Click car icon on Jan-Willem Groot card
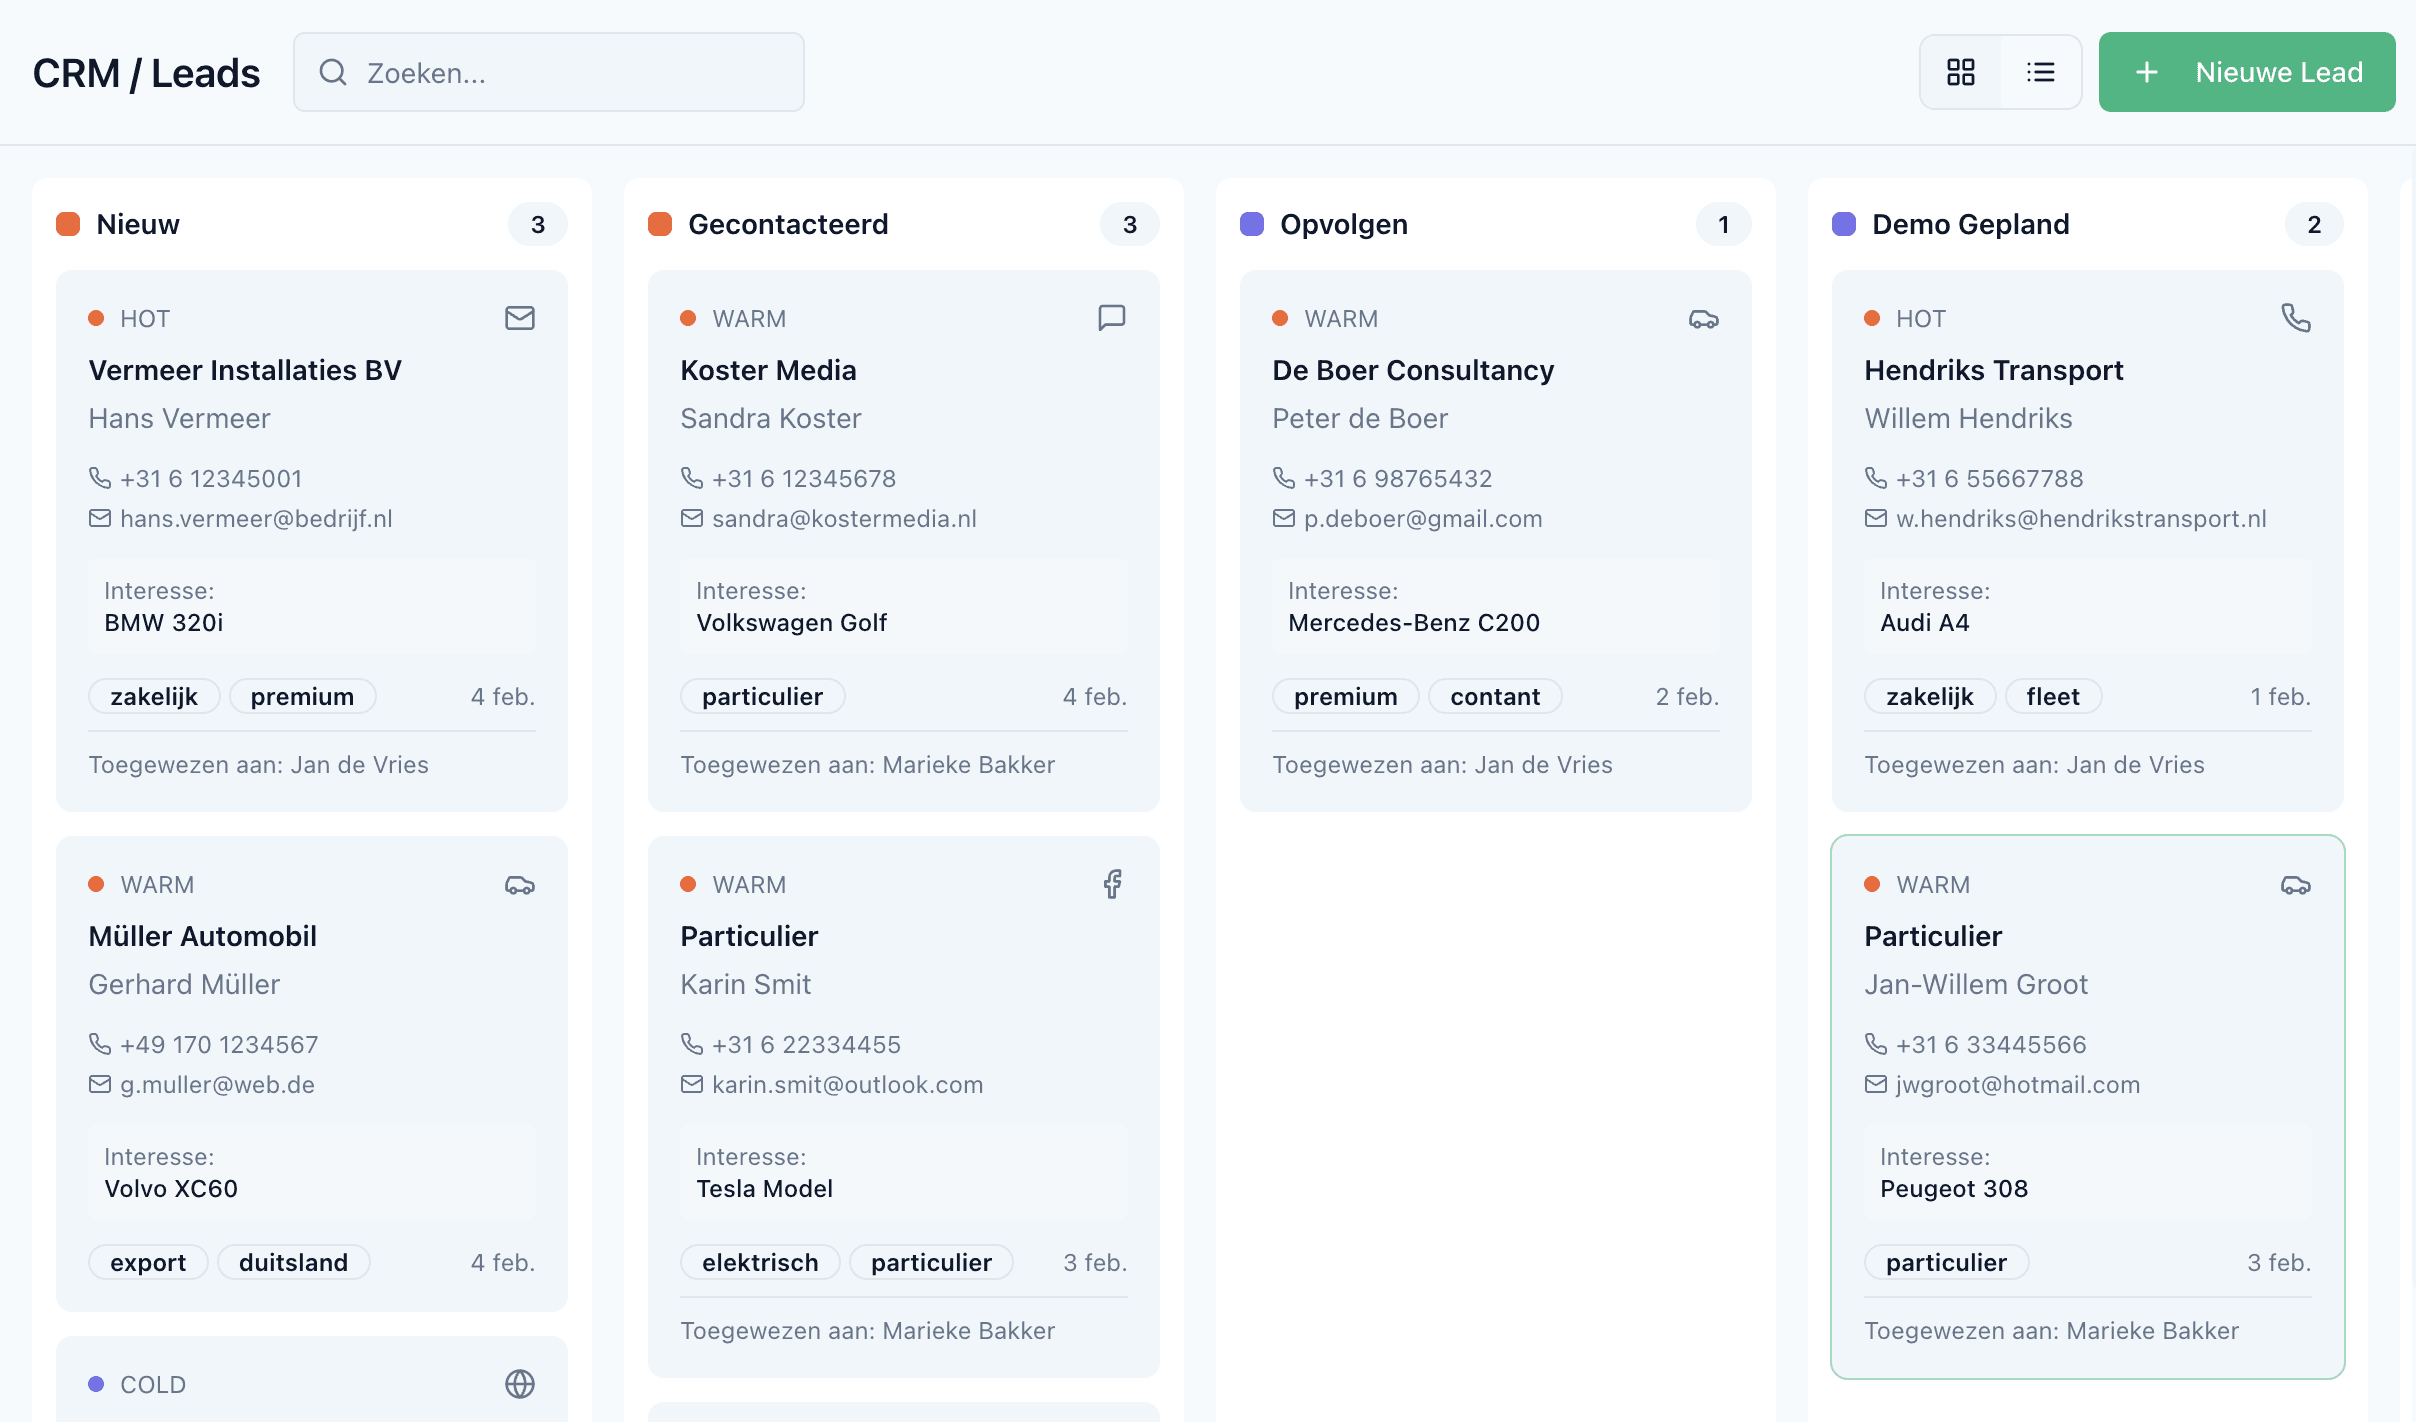The height and width of the screenshot is (1422, 2416). coord(2295,885)
